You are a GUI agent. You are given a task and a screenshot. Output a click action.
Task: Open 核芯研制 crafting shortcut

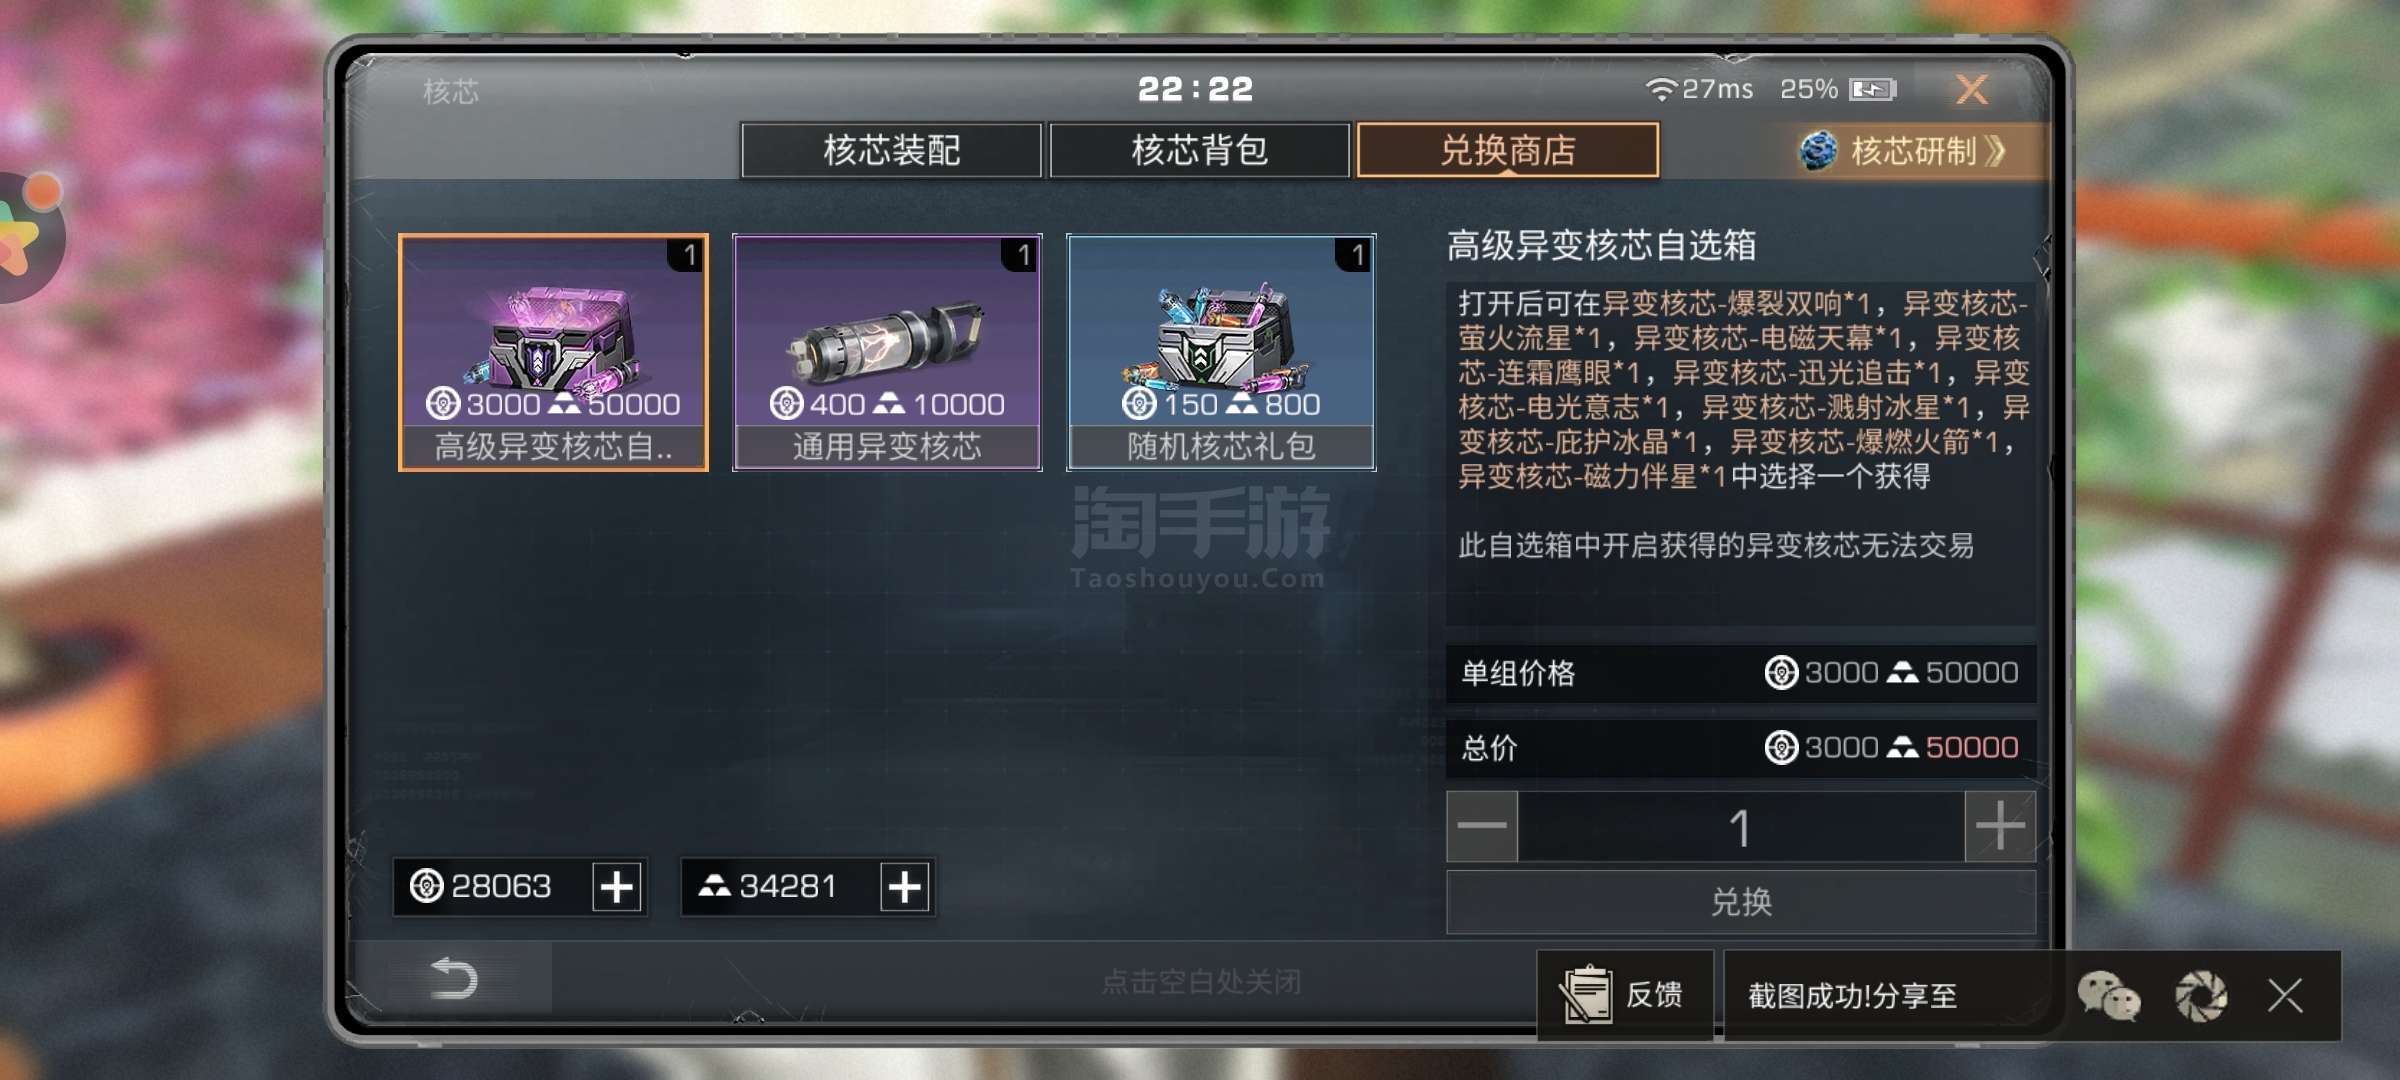(x=1905, y=151)
